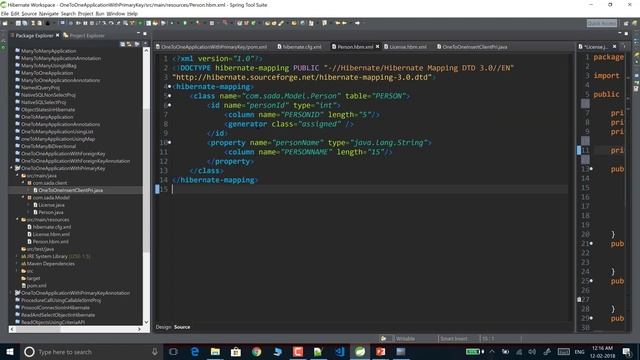Maximize the Package Explorer panel
This screenshot has width=640, height=360.
[145, 33]
